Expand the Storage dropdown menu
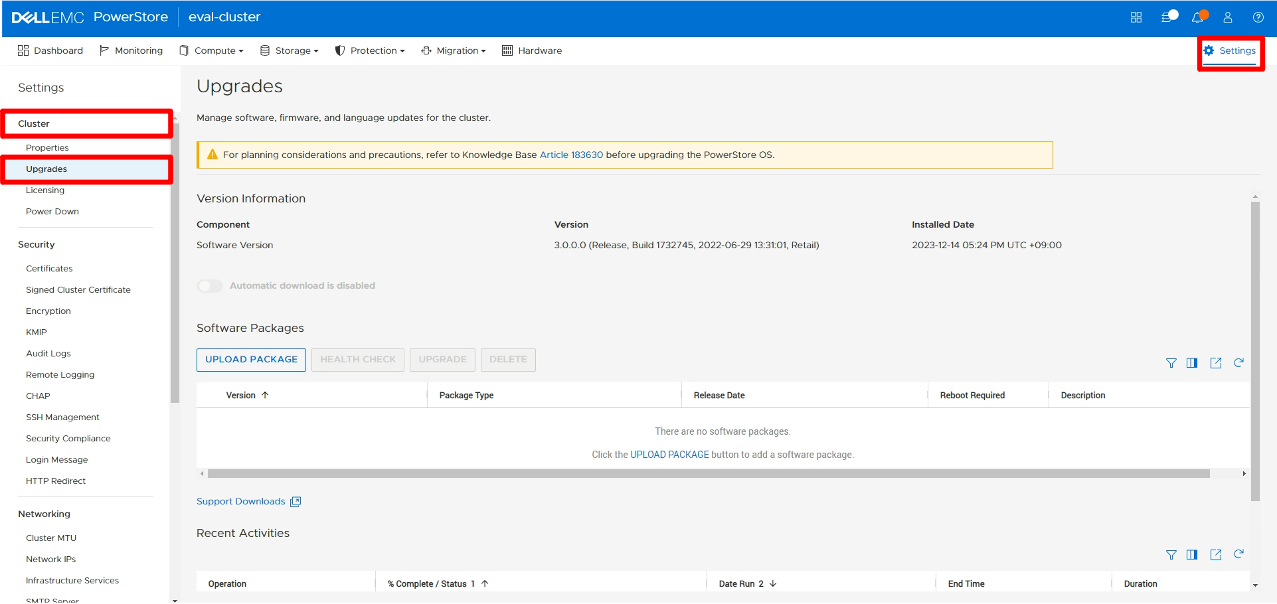 point(289,50)
